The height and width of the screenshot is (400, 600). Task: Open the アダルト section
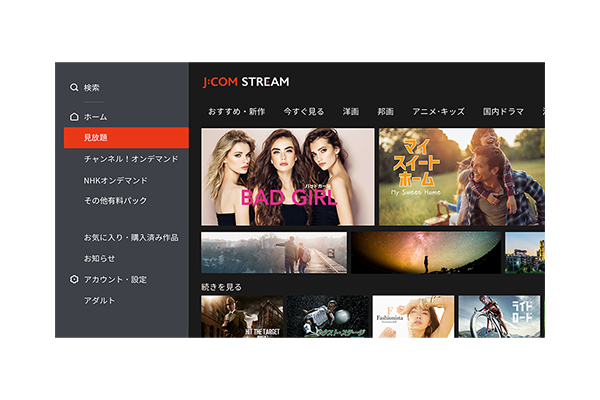(x=99, y=301)
